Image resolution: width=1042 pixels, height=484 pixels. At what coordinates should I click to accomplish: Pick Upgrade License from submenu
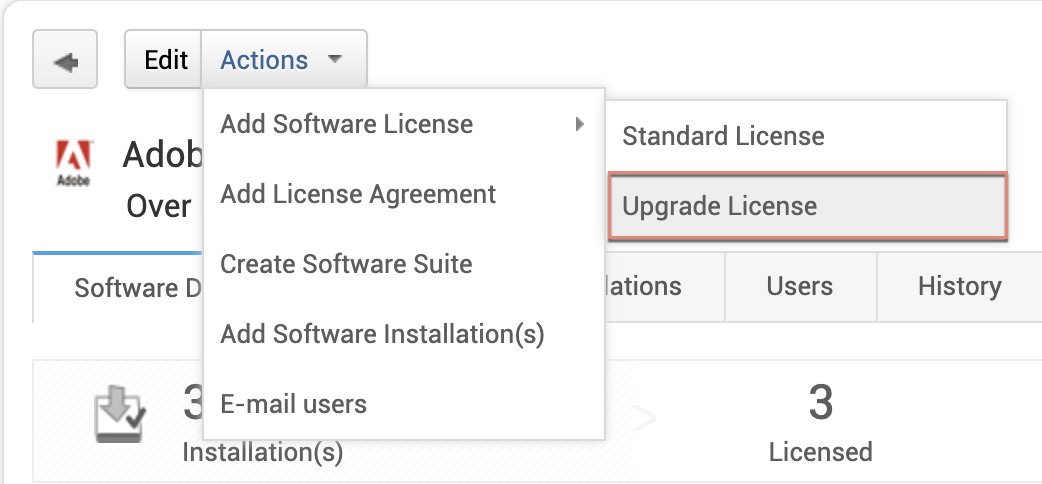720,206
